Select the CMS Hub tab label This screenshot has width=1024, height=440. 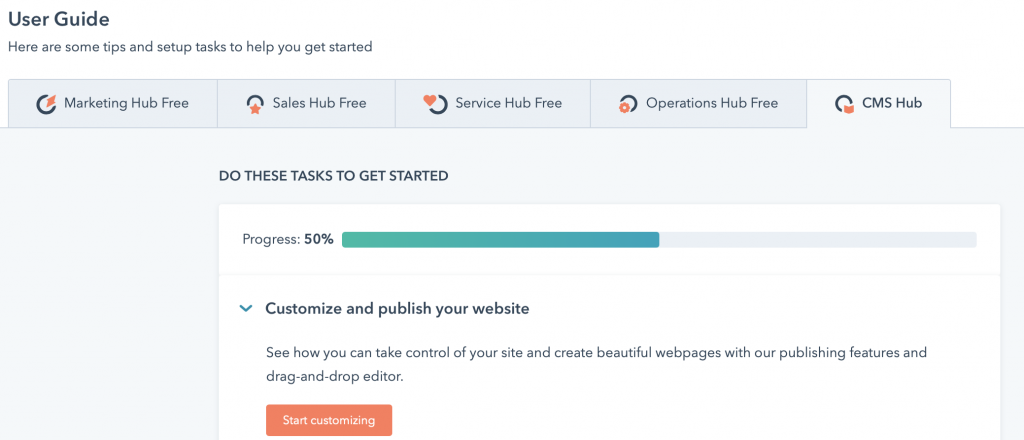(x=892, y=103)
